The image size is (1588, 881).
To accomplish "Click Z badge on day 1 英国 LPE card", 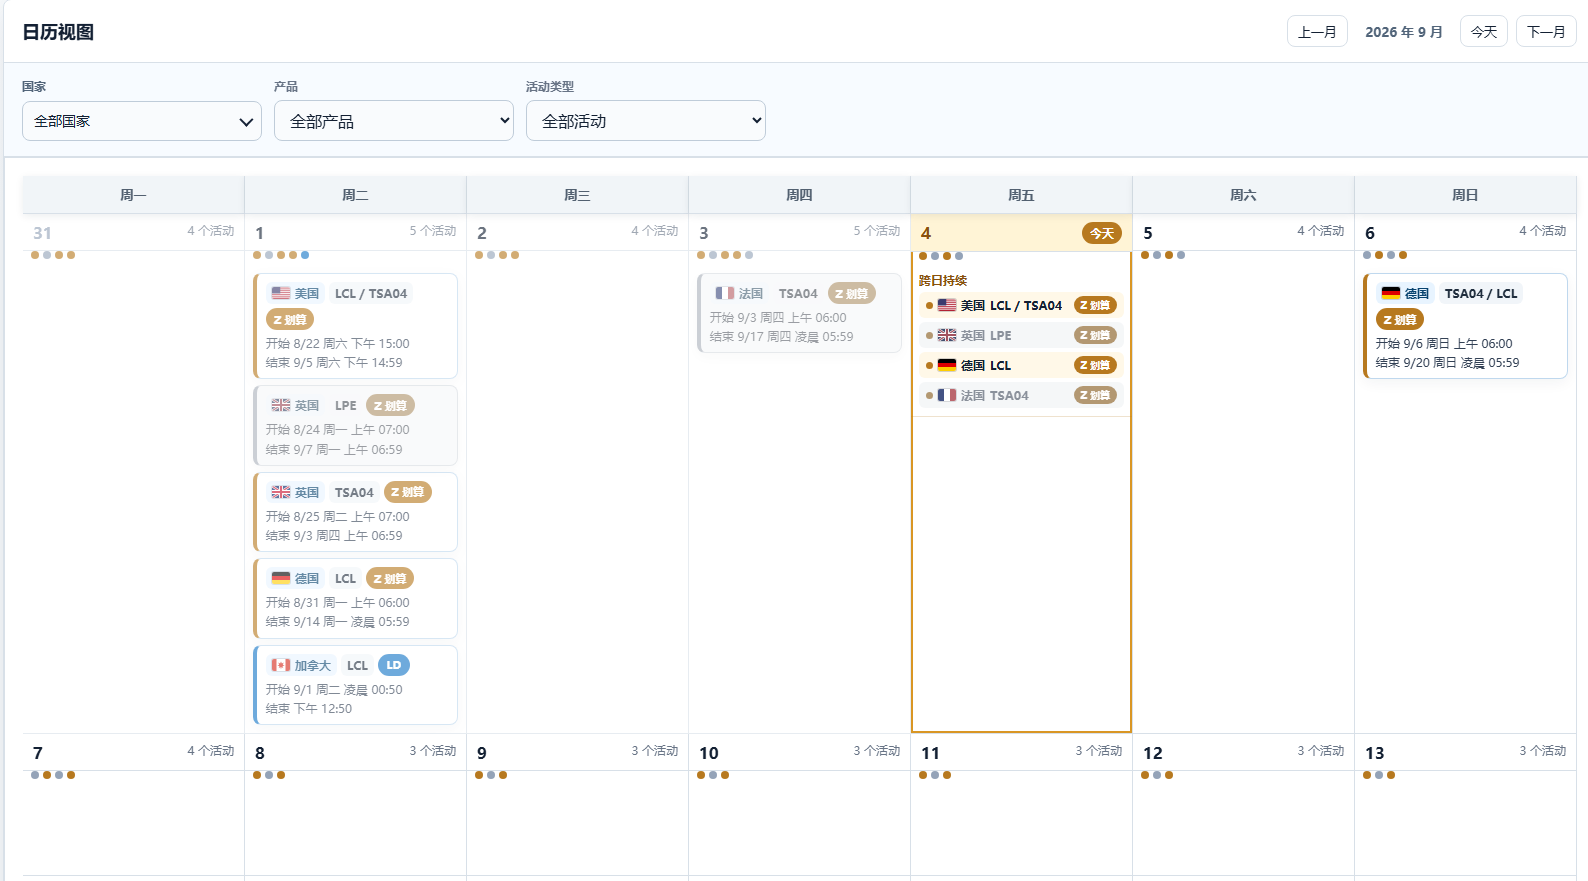I will (390, 405).
